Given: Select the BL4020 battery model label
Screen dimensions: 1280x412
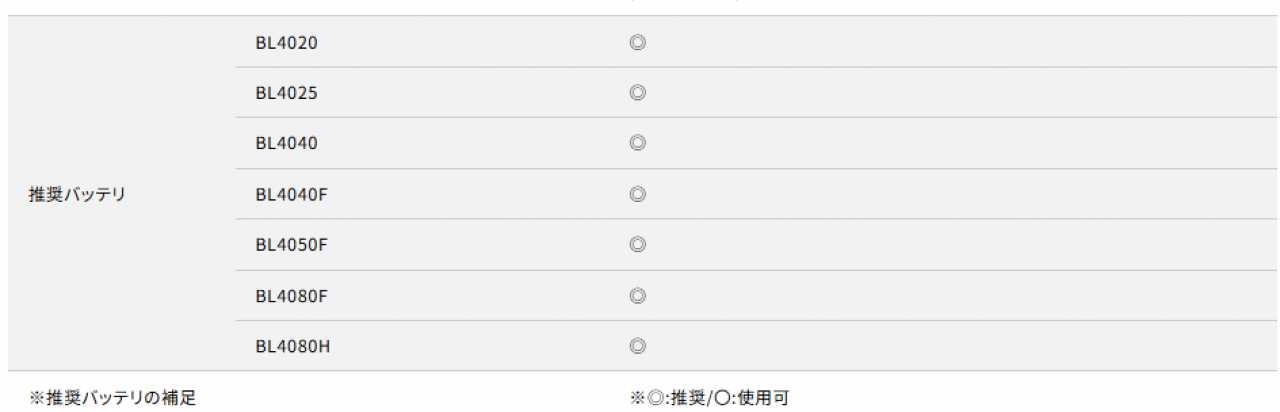Looking at the screenshot, I should click(x=286, y=42).
